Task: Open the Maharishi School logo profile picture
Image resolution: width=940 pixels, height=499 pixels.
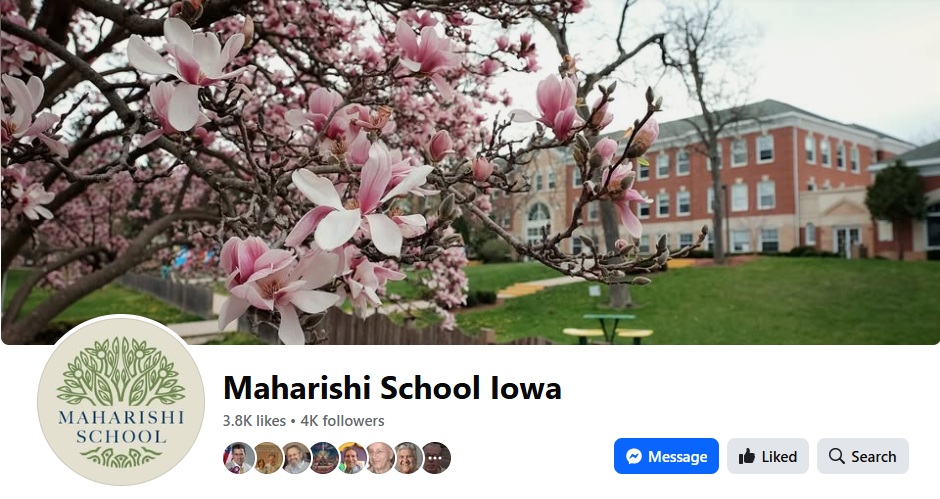Action: 121,401
